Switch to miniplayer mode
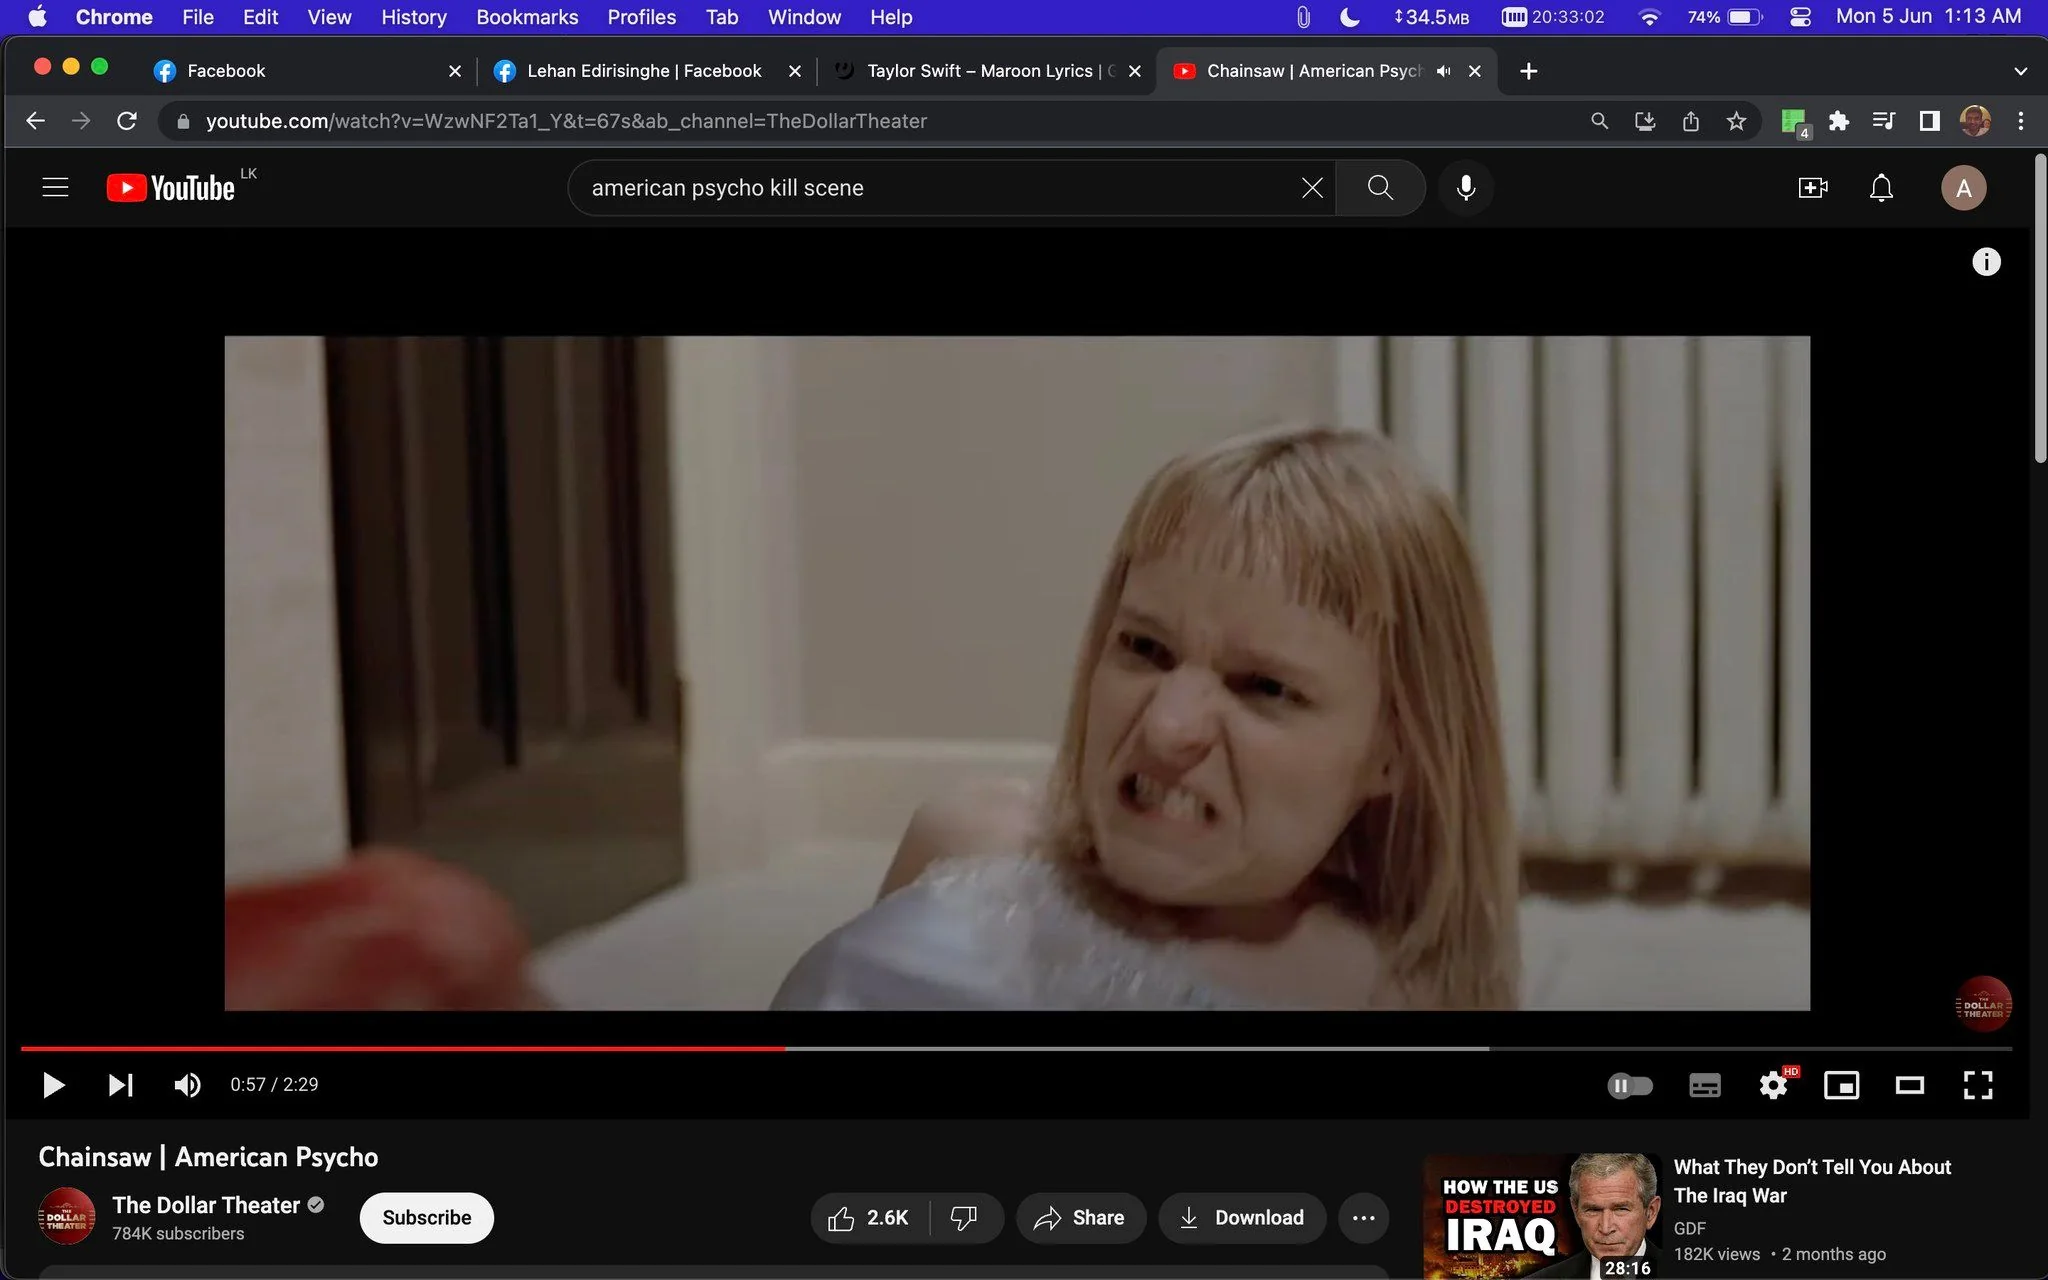 click(x=1841, y=1085)
